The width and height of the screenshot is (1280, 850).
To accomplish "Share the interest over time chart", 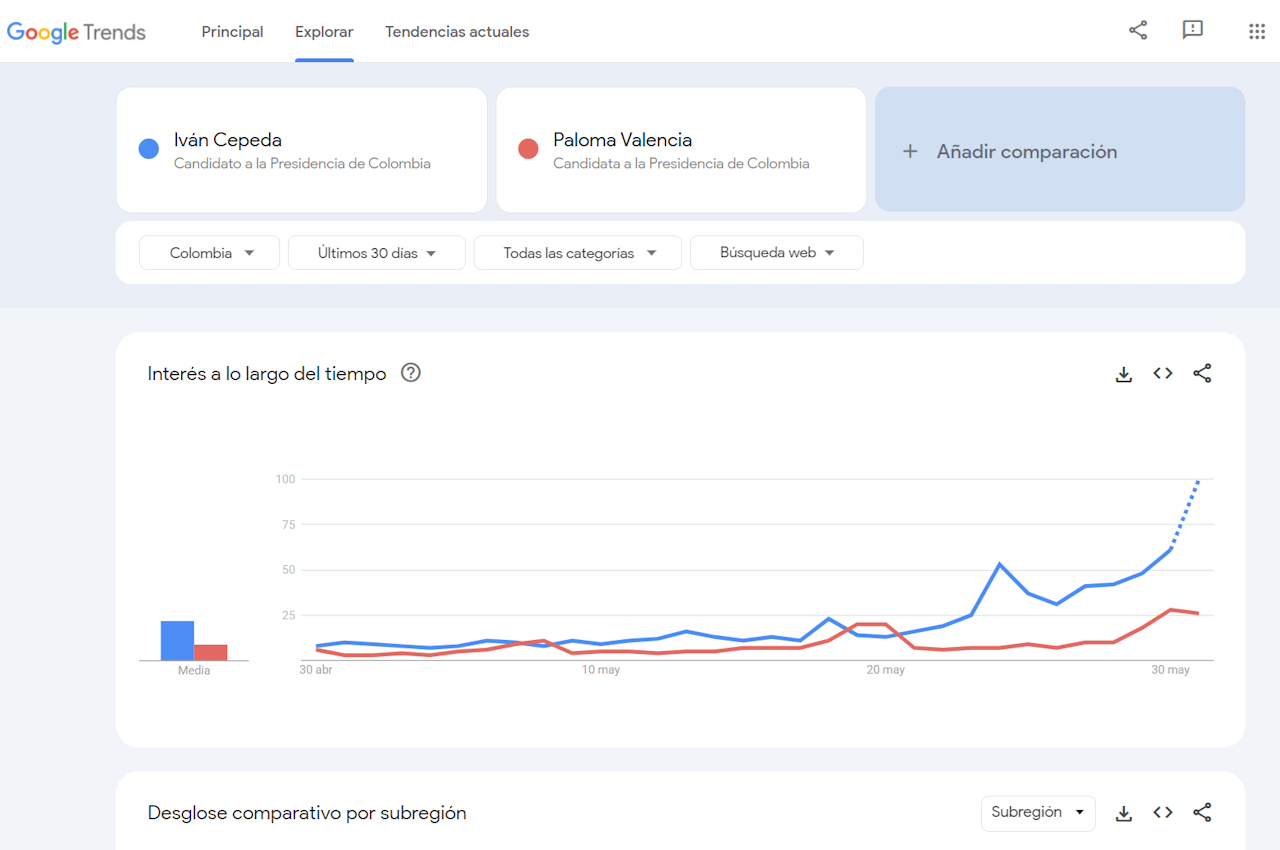I will [1202, 373].
